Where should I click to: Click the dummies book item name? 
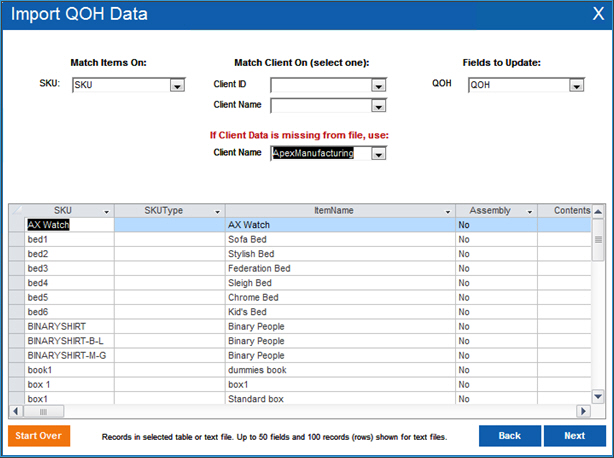257,370
